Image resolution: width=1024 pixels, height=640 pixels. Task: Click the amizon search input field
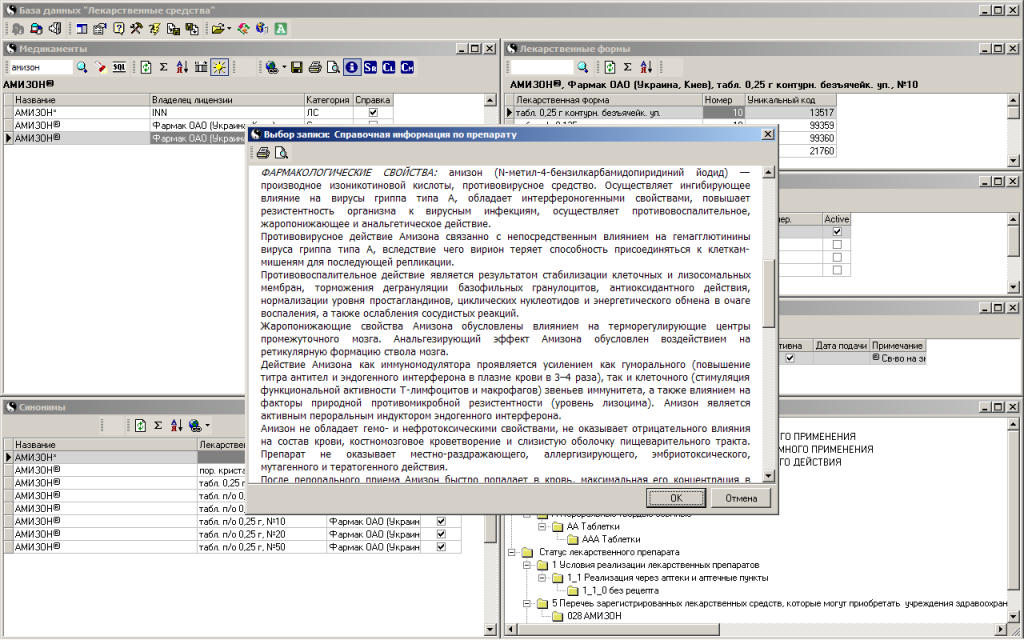pyautogui.click(x=40, y=67)
